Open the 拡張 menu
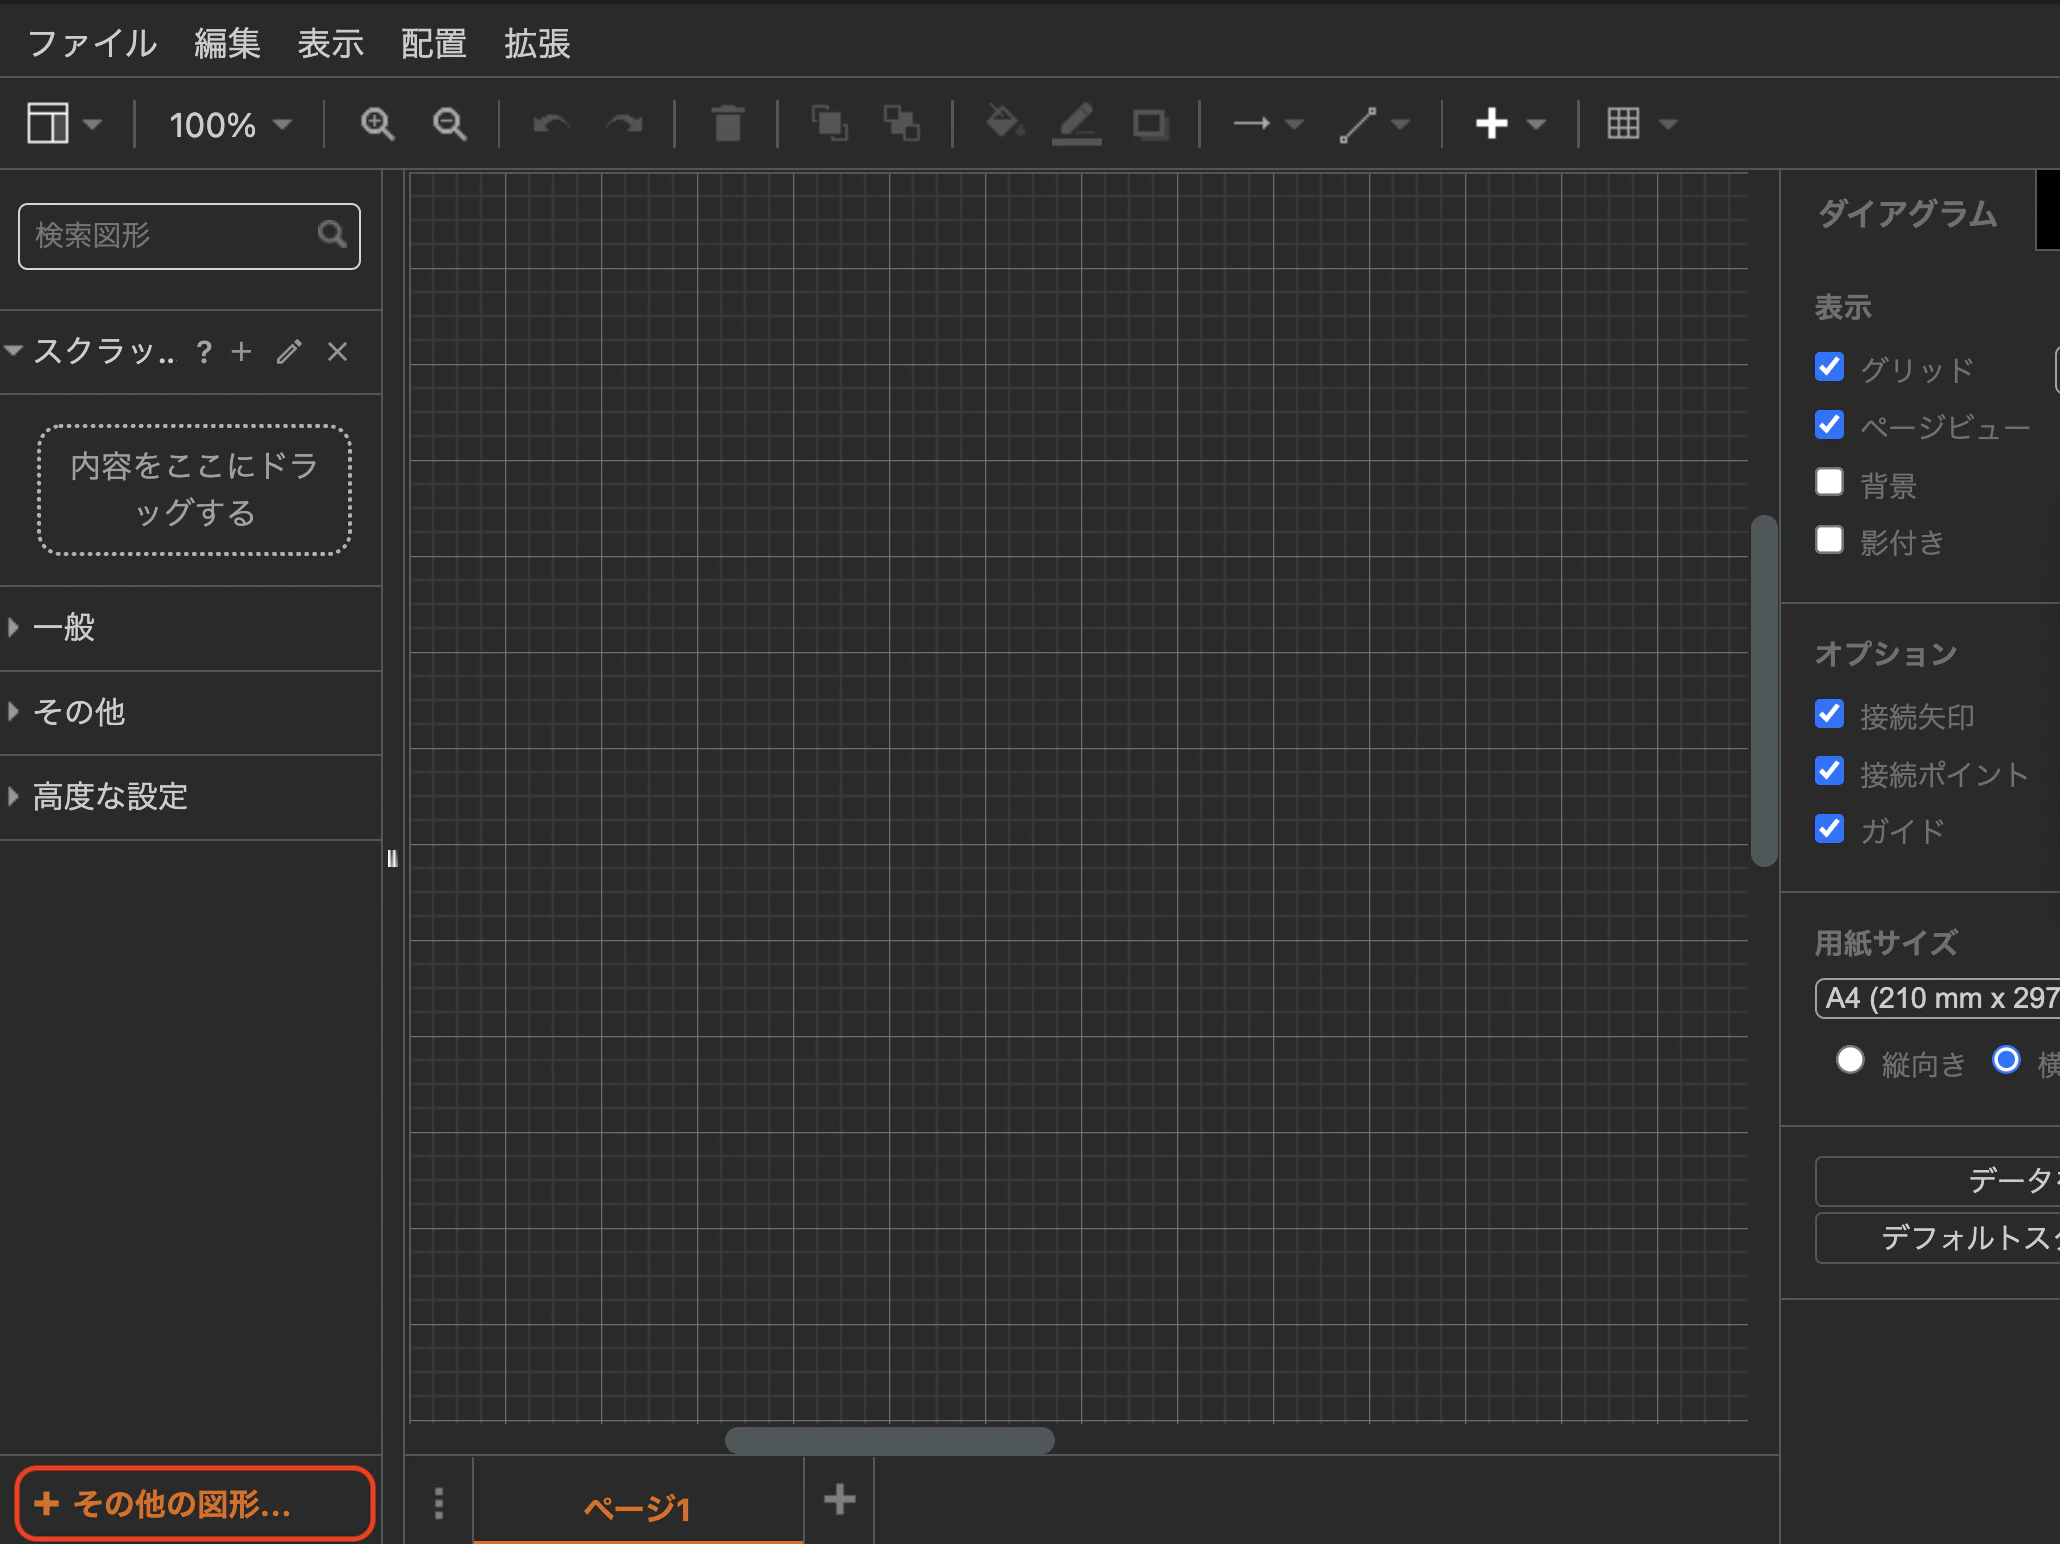The width and height of the screenshot is (2060, 1544). (x=538, y=42)
